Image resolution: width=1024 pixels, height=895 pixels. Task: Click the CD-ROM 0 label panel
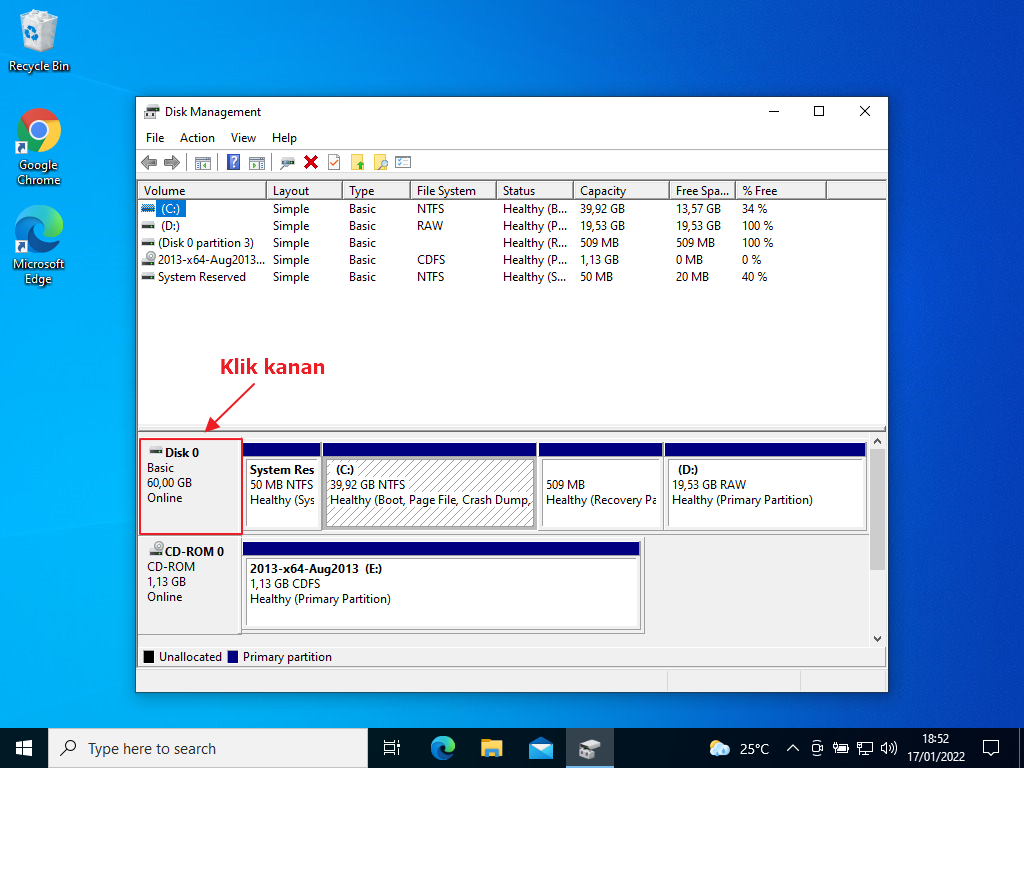(x=189, y=585)
